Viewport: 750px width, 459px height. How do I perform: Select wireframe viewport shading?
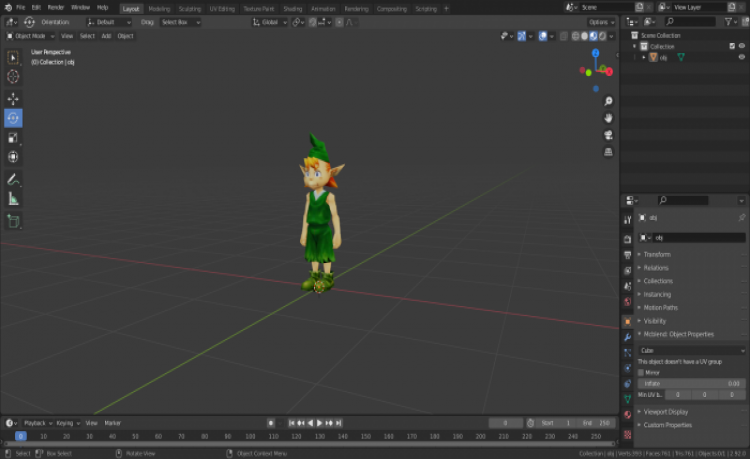click(575, 36)
